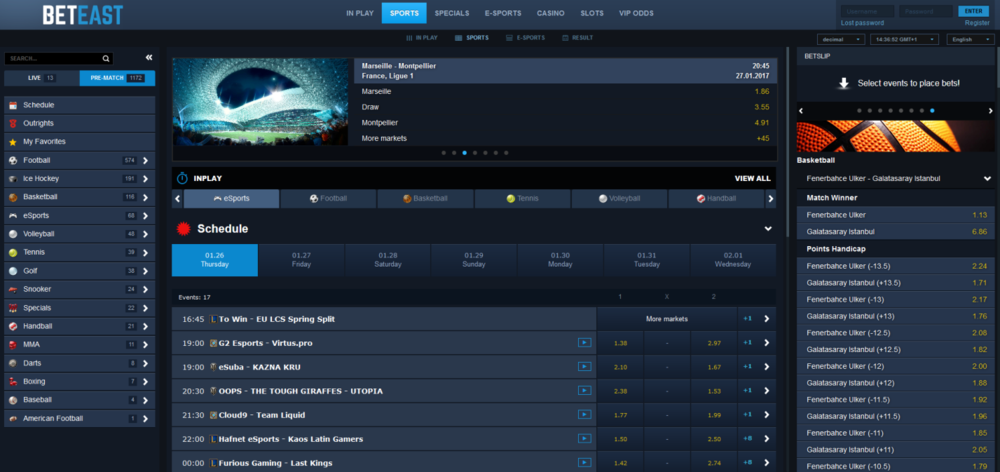Select the first banner carousel dot
1000x472 pixels.
pyautogui.click(x=444, y=153)
